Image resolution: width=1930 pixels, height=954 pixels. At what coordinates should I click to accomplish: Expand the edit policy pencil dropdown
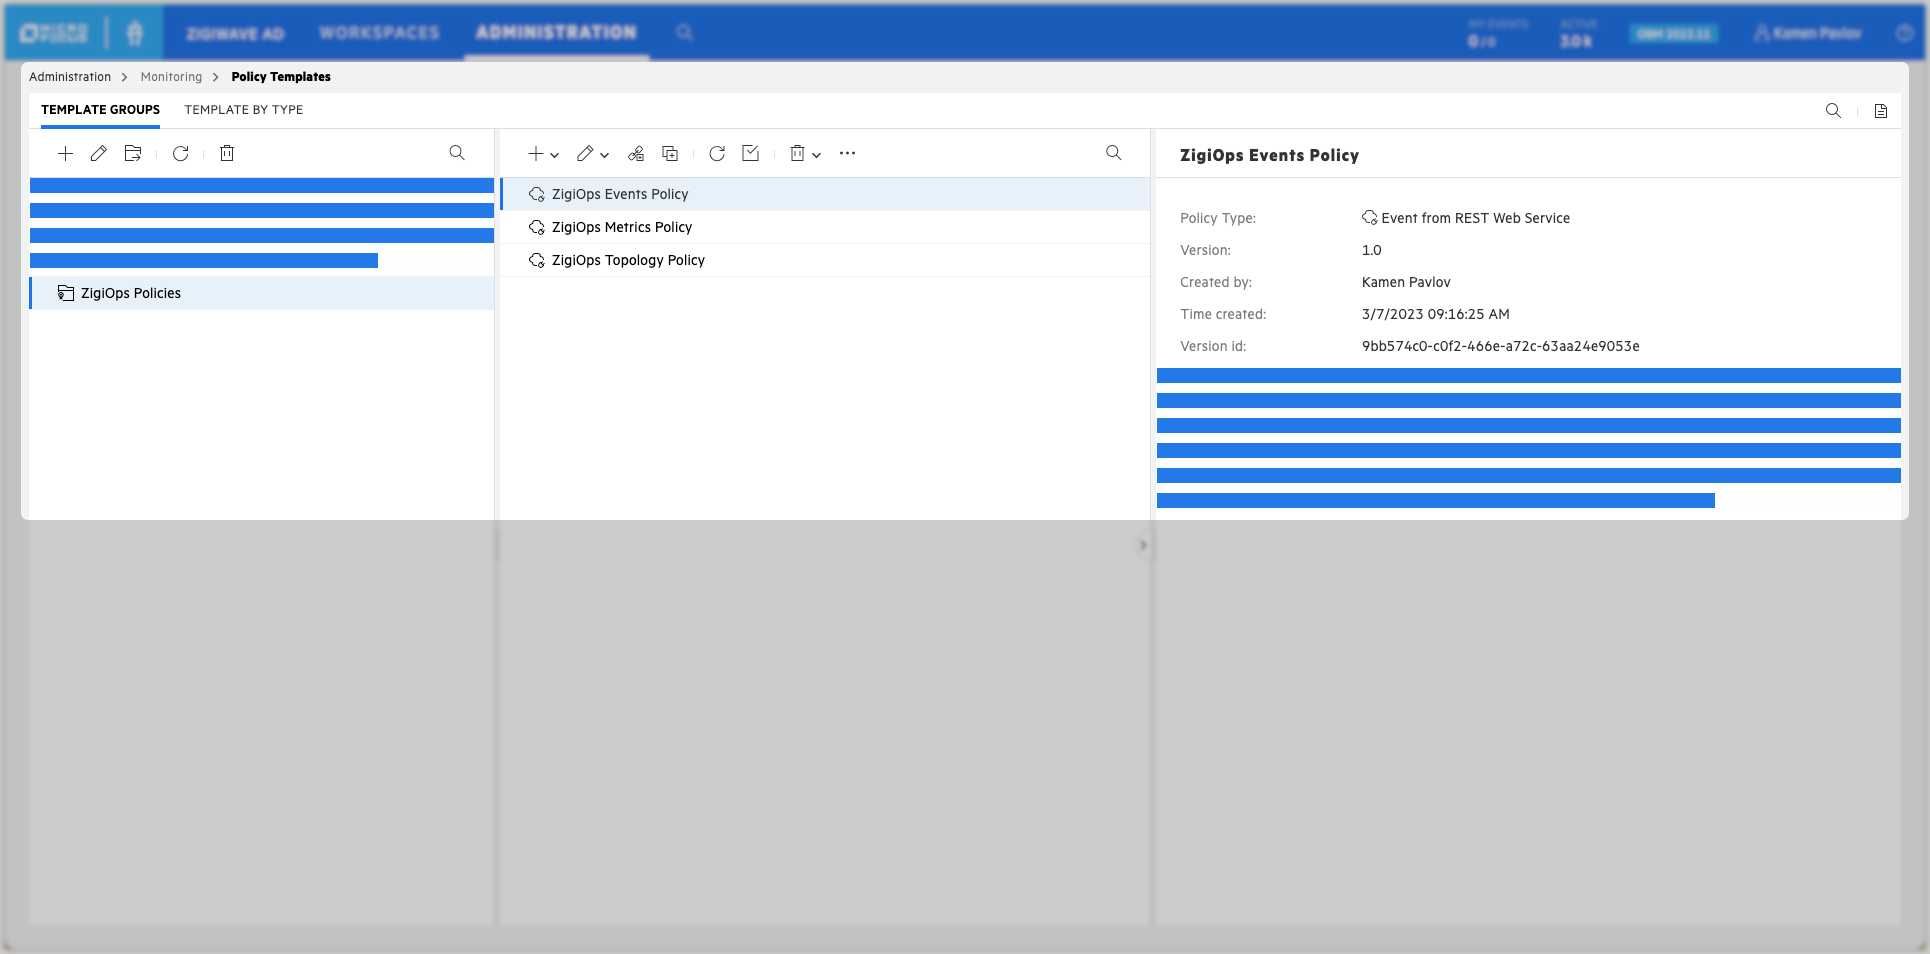[x=593, y=153]
